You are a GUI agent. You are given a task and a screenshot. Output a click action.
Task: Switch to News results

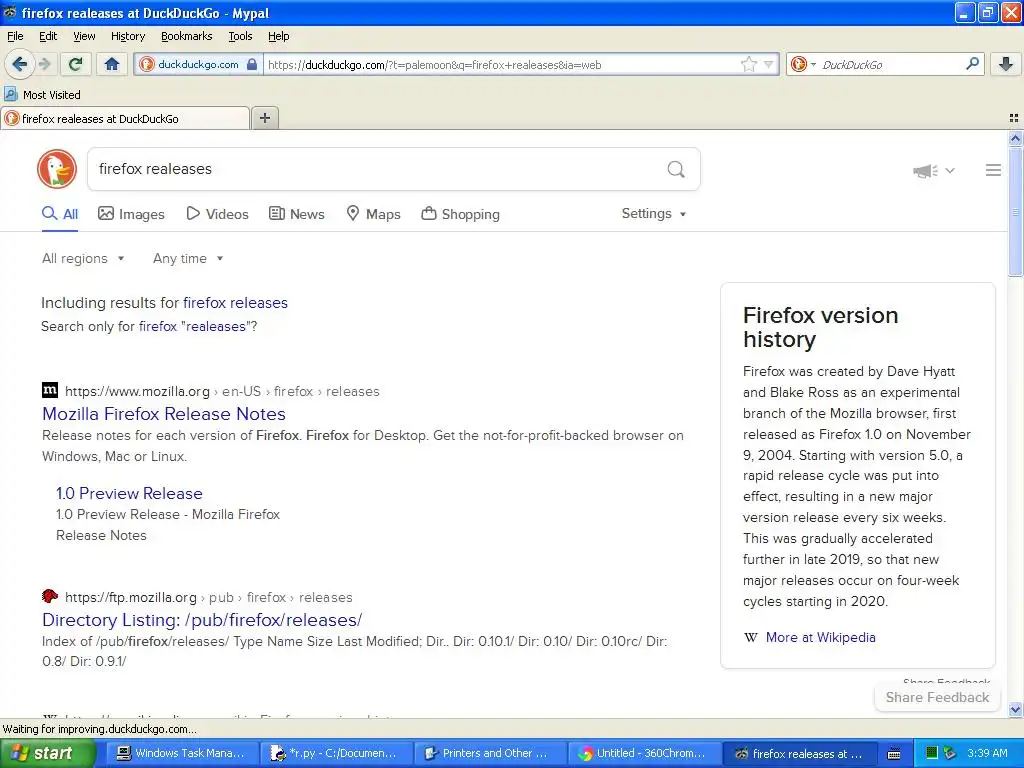click(x=297, y=214)
